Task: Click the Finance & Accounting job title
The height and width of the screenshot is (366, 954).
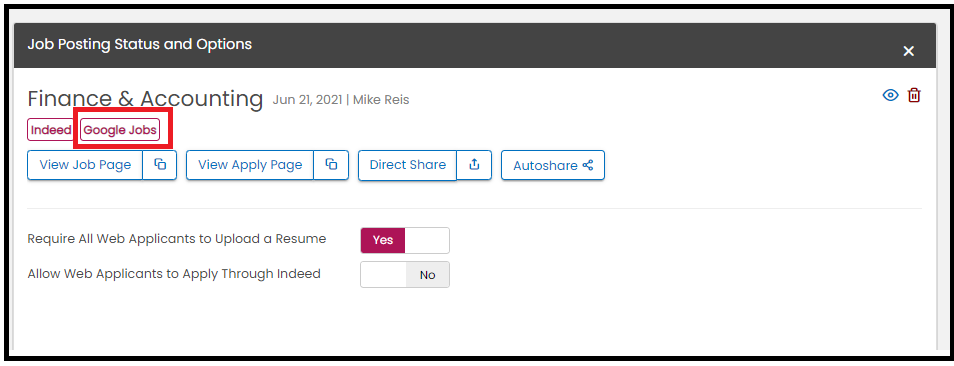Action: (x=145, y=98)
